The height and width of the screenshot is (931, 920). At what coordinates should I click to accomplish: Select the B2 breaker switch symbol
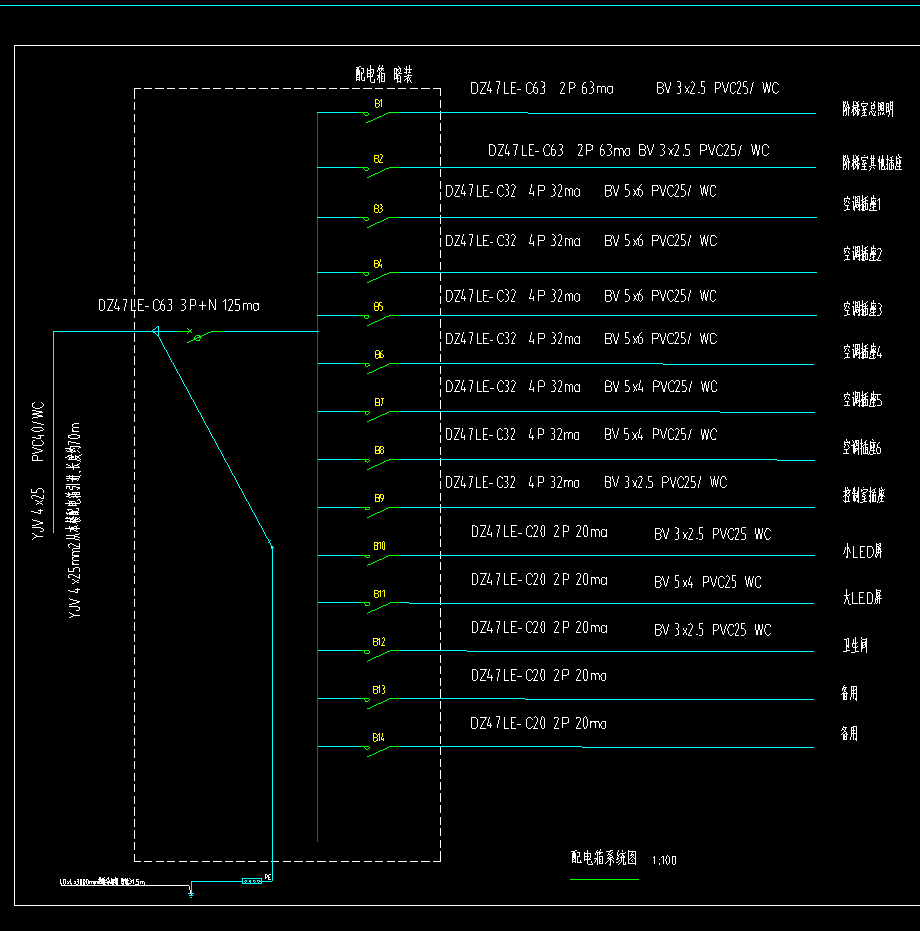pos(377,172)
